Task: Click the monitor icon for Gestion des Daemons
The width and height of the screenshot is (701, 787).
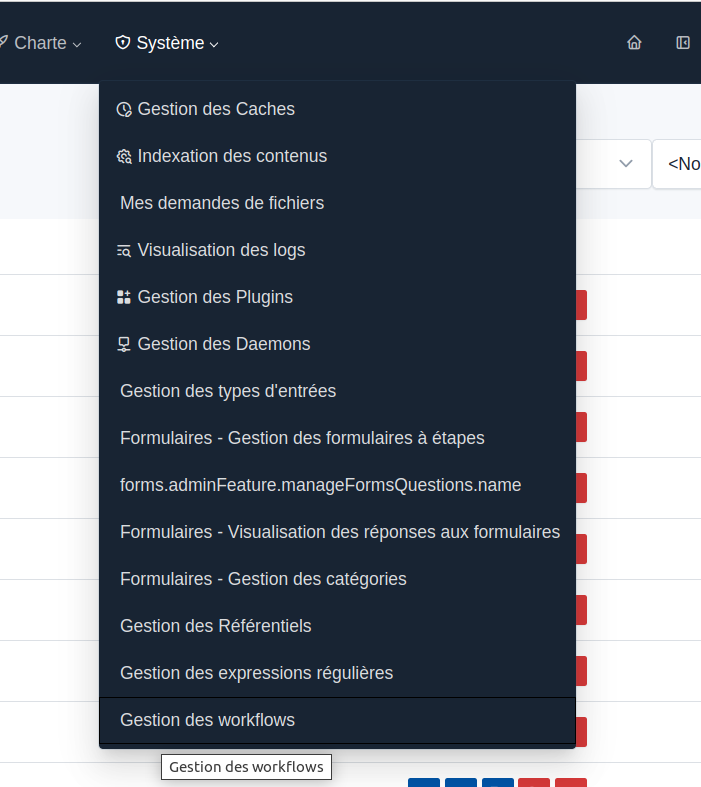Action: [x=124, y=344]
